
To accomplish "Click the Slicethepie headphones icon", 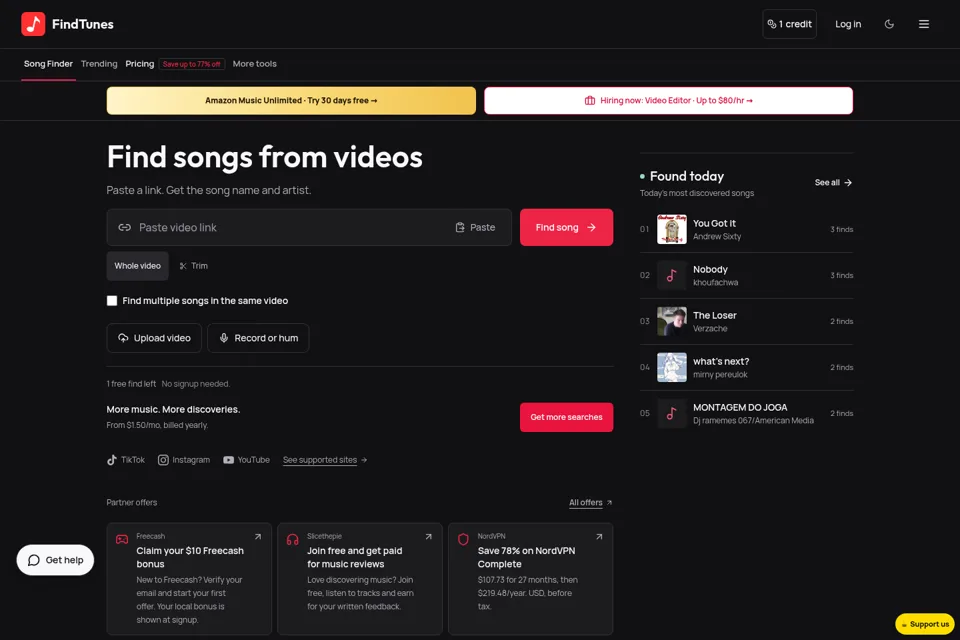I will coord(293,540).
